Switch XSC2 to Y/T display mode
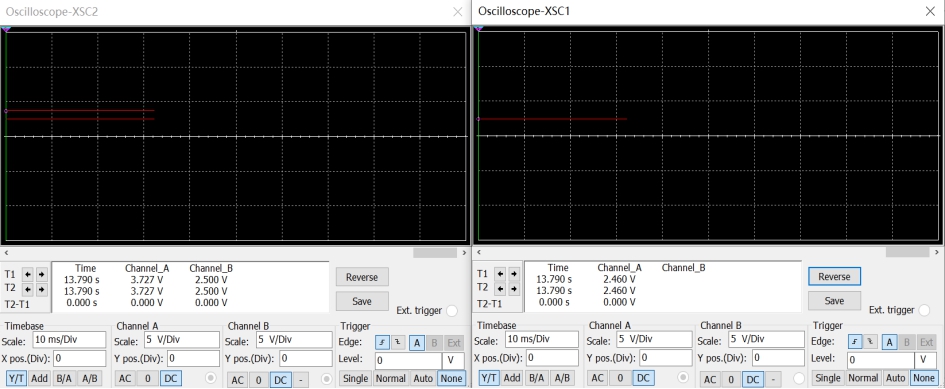This screenshot has width=945, height=389. [x=16, y=378]
